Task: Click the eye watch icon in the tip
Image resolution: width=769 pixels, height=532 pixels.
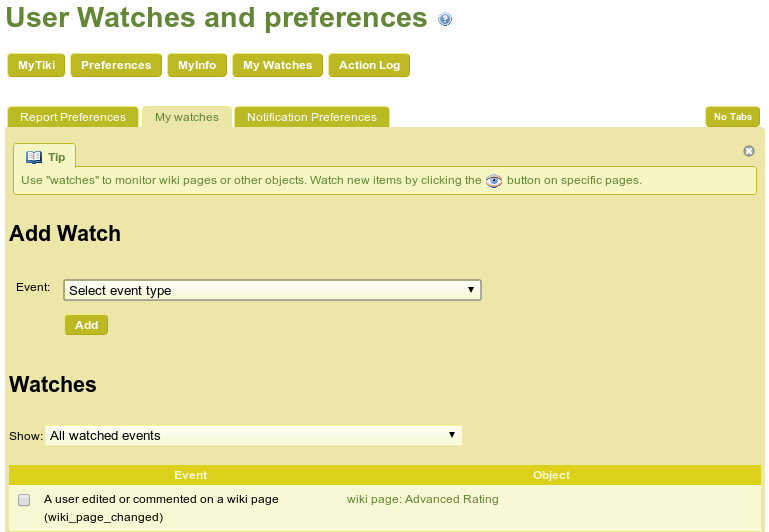Action: (494, 181)
